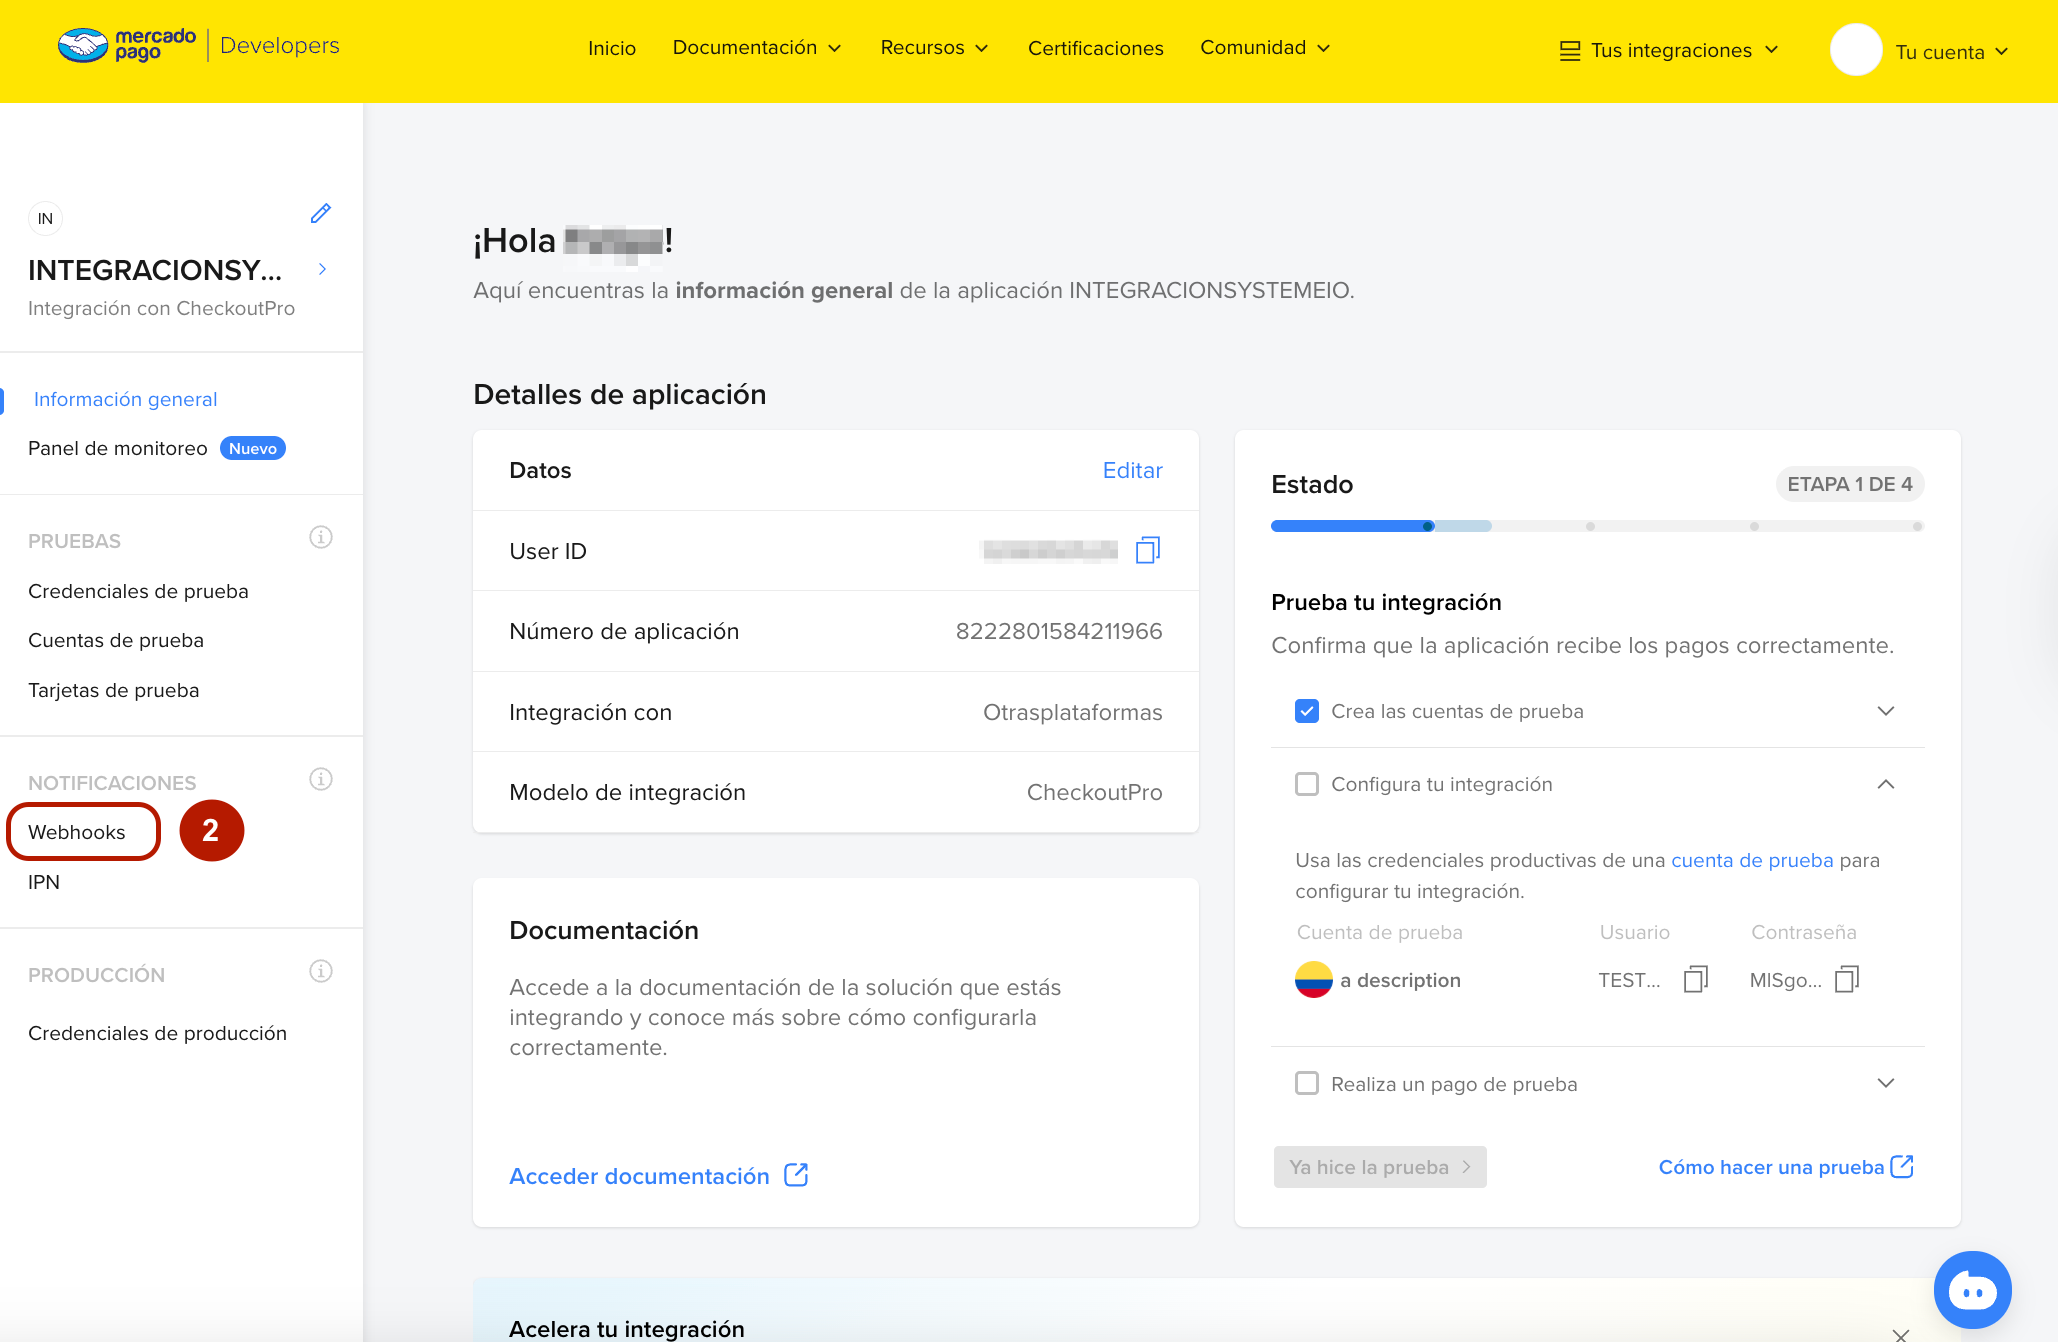Uncheck Crea las cuentas de prueba

[x=1306, y=711]
